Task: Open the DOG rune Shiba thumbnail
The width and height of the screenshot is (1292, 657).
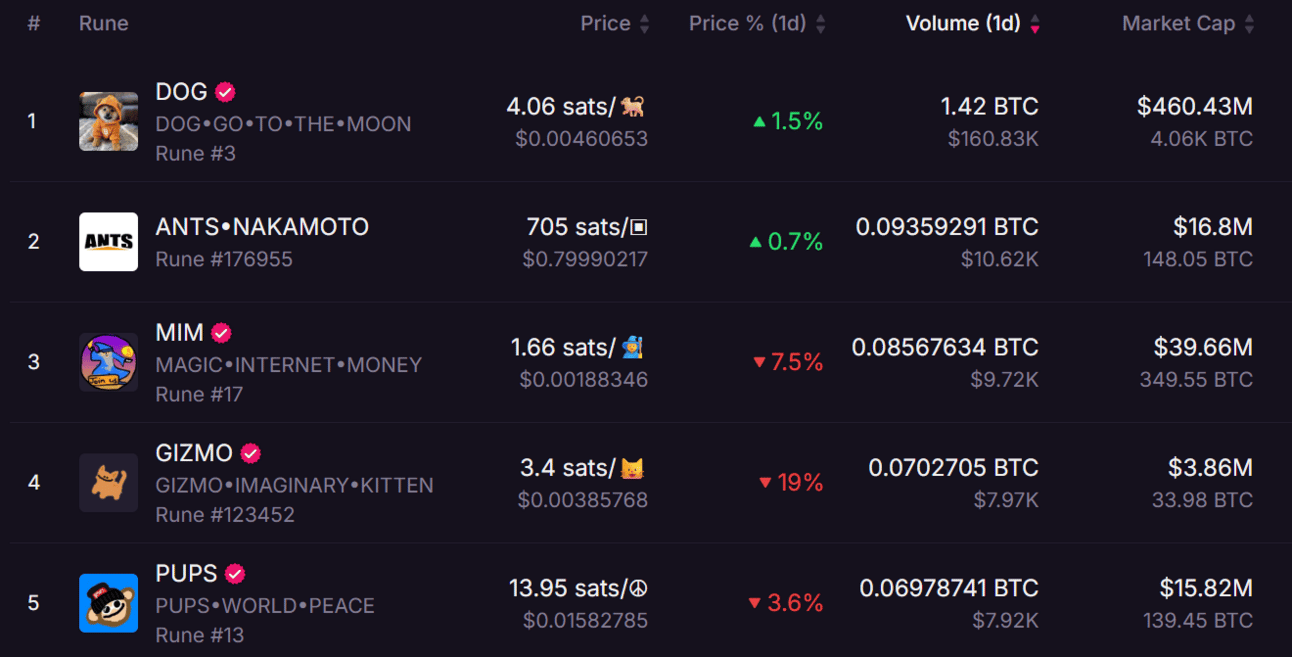Action: (x=108, y=121)
